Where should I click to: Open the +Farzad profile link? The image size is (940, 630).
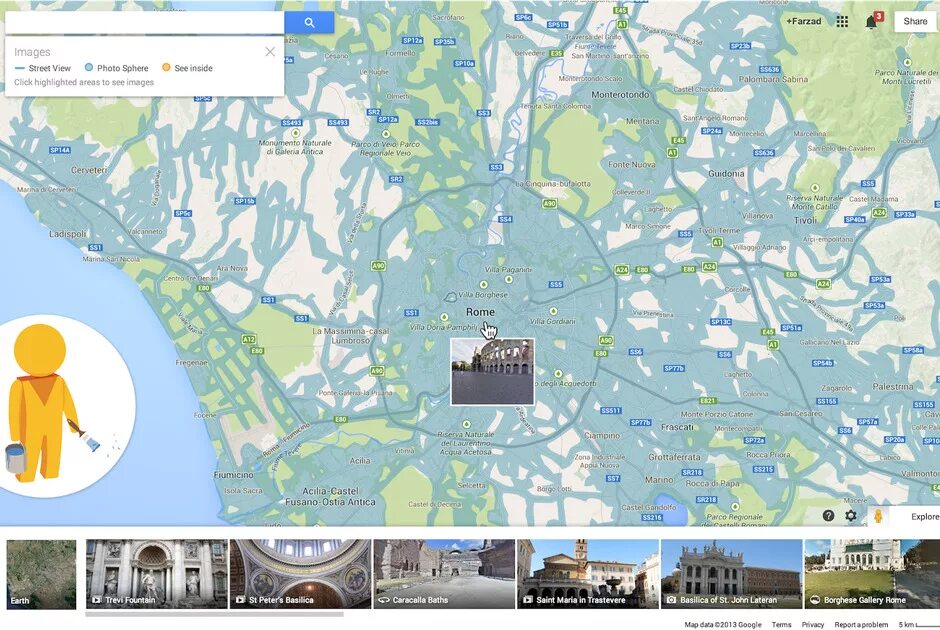pos(803,21)
